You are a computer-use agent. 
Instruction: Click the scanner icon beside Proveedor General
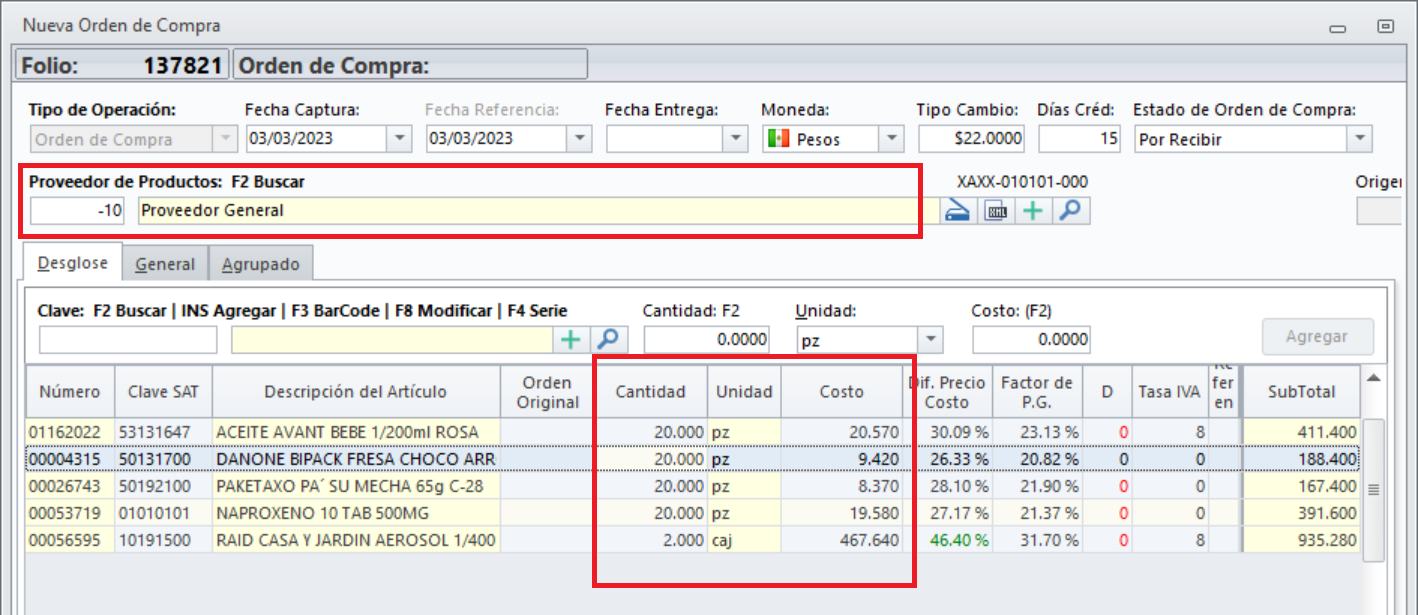[x=958, y=211]
